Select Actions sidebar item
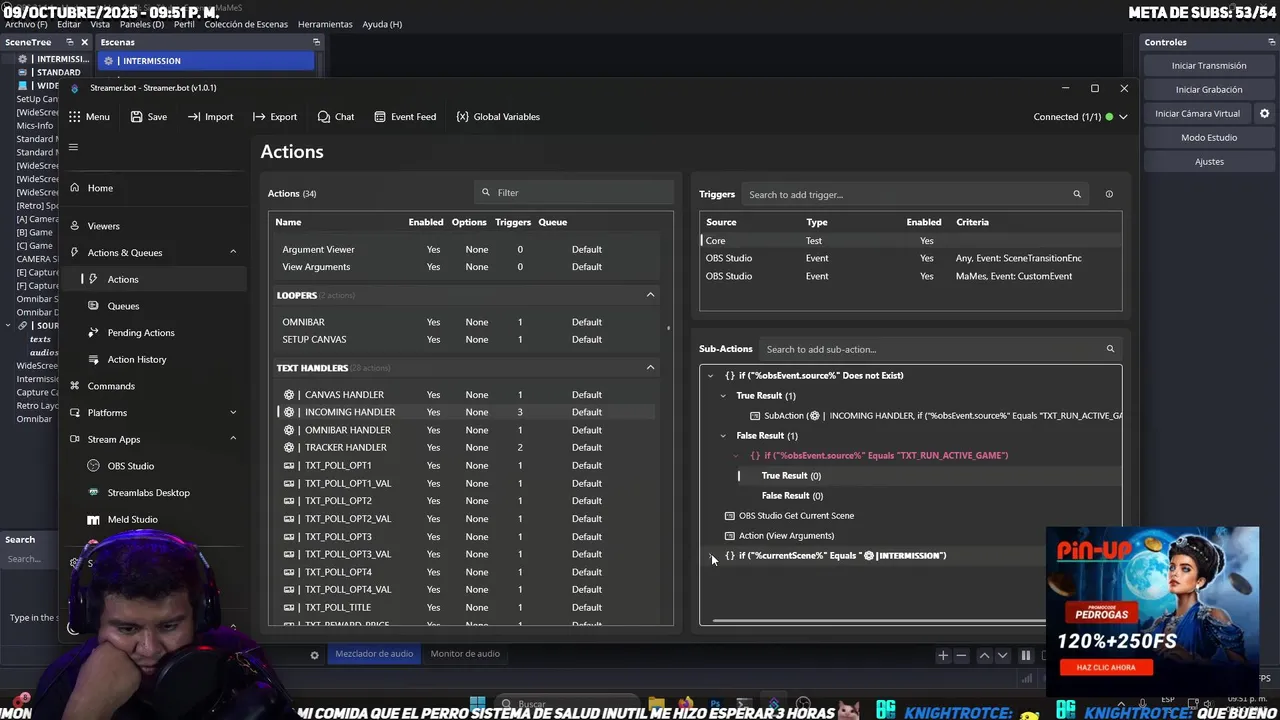Image resolution: width=1280 pixels, height=720 pixels. coord(123,279)
